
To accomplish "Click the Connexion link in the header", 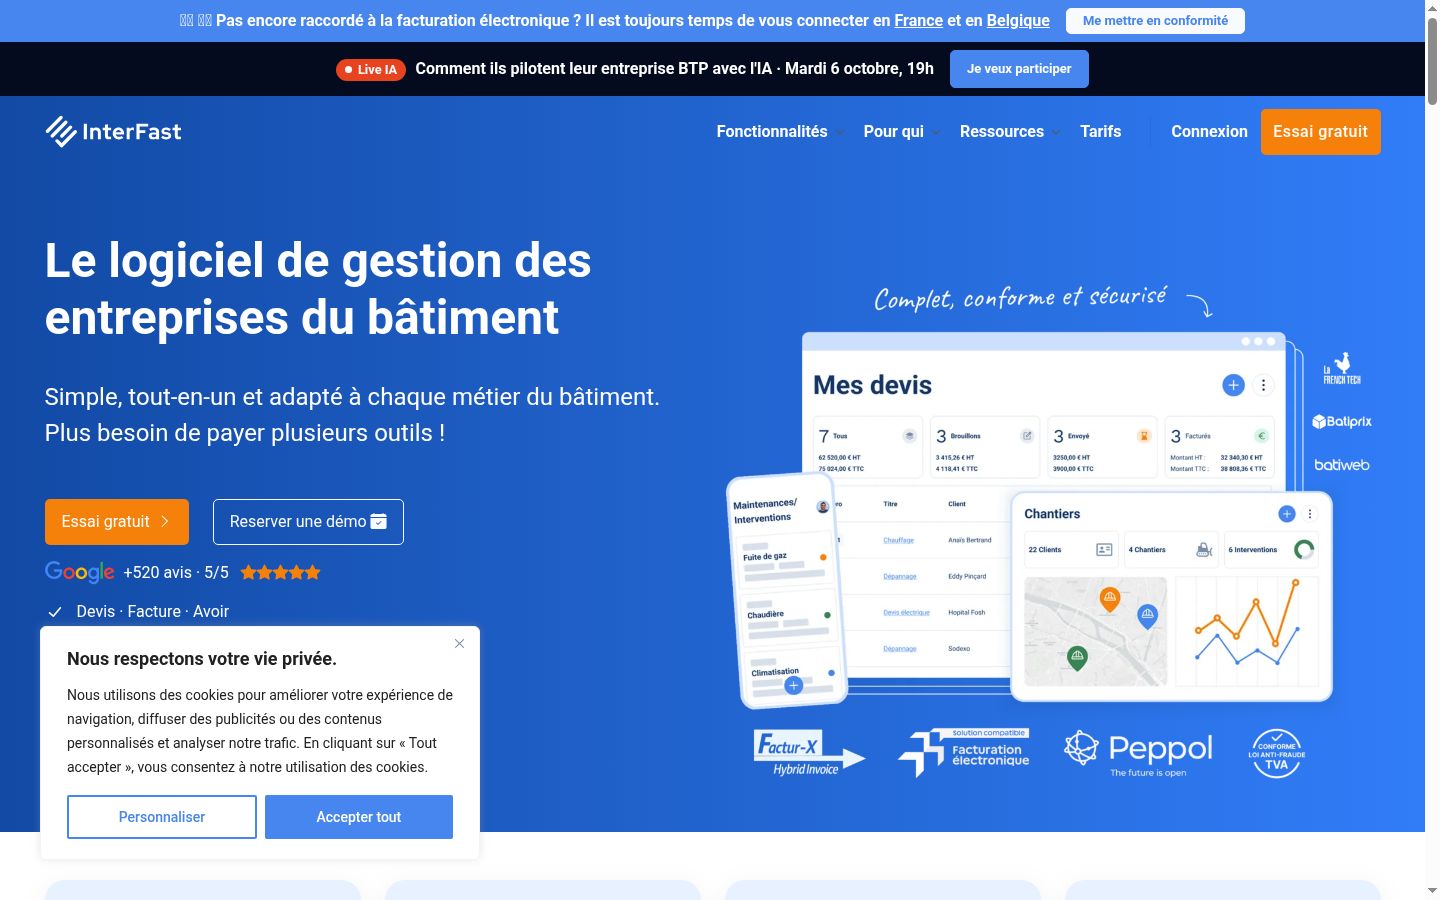I will pos(1210,132).
